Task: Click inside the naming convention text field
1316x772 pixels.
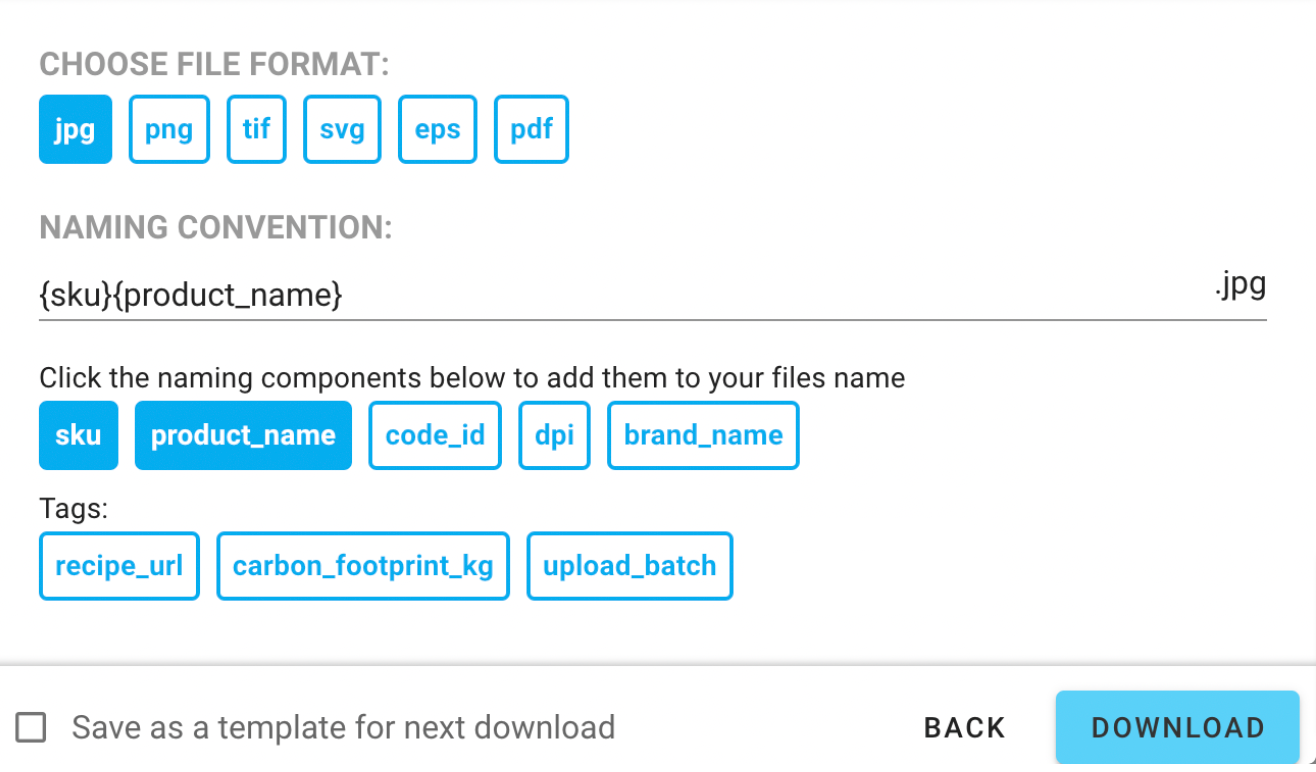Action: pyautogui.click(x=600, y=295)
